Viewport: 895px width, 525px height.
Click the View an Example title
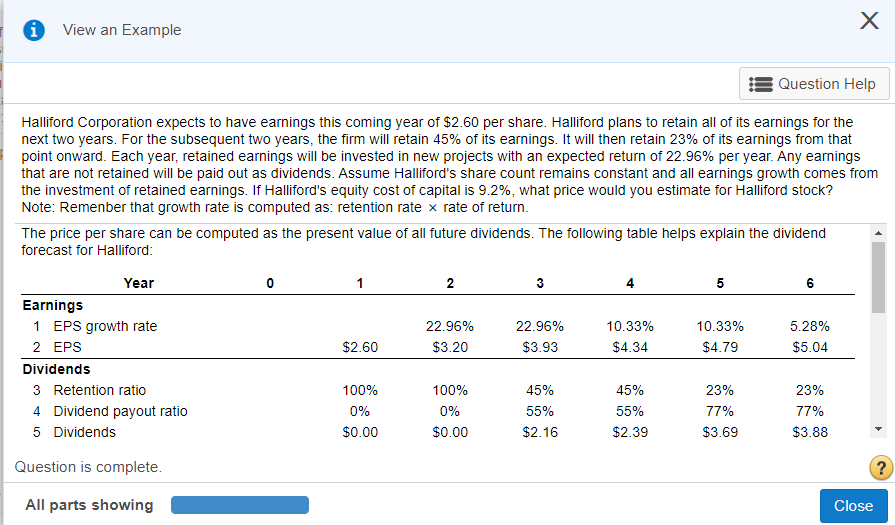[122, 30]
